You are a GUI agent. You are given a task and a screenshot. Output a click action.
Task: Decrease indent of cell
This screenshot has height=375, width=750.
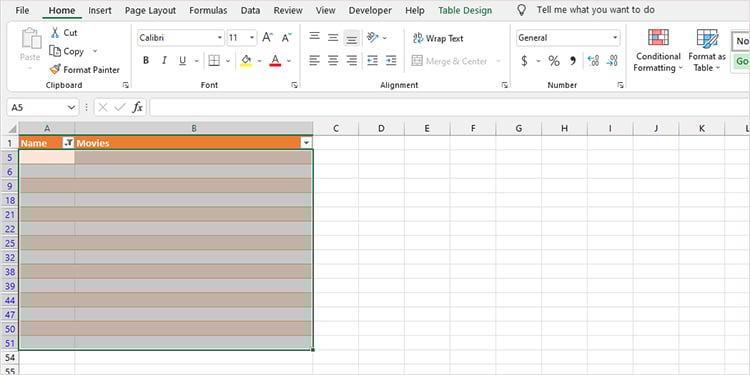pos(373,61)
